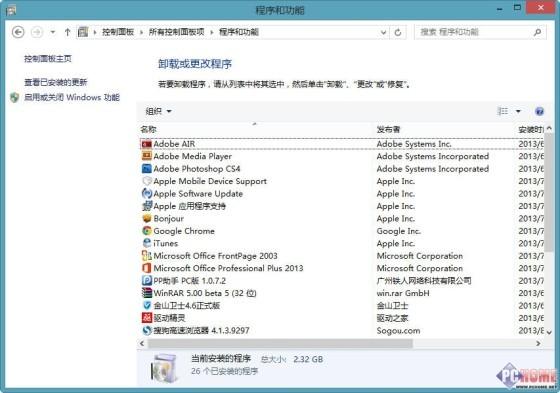Select the Microsoft Office FrontPage 2003 icon
The width and height of the screenshot is (560, 393).
coord(146,256)
